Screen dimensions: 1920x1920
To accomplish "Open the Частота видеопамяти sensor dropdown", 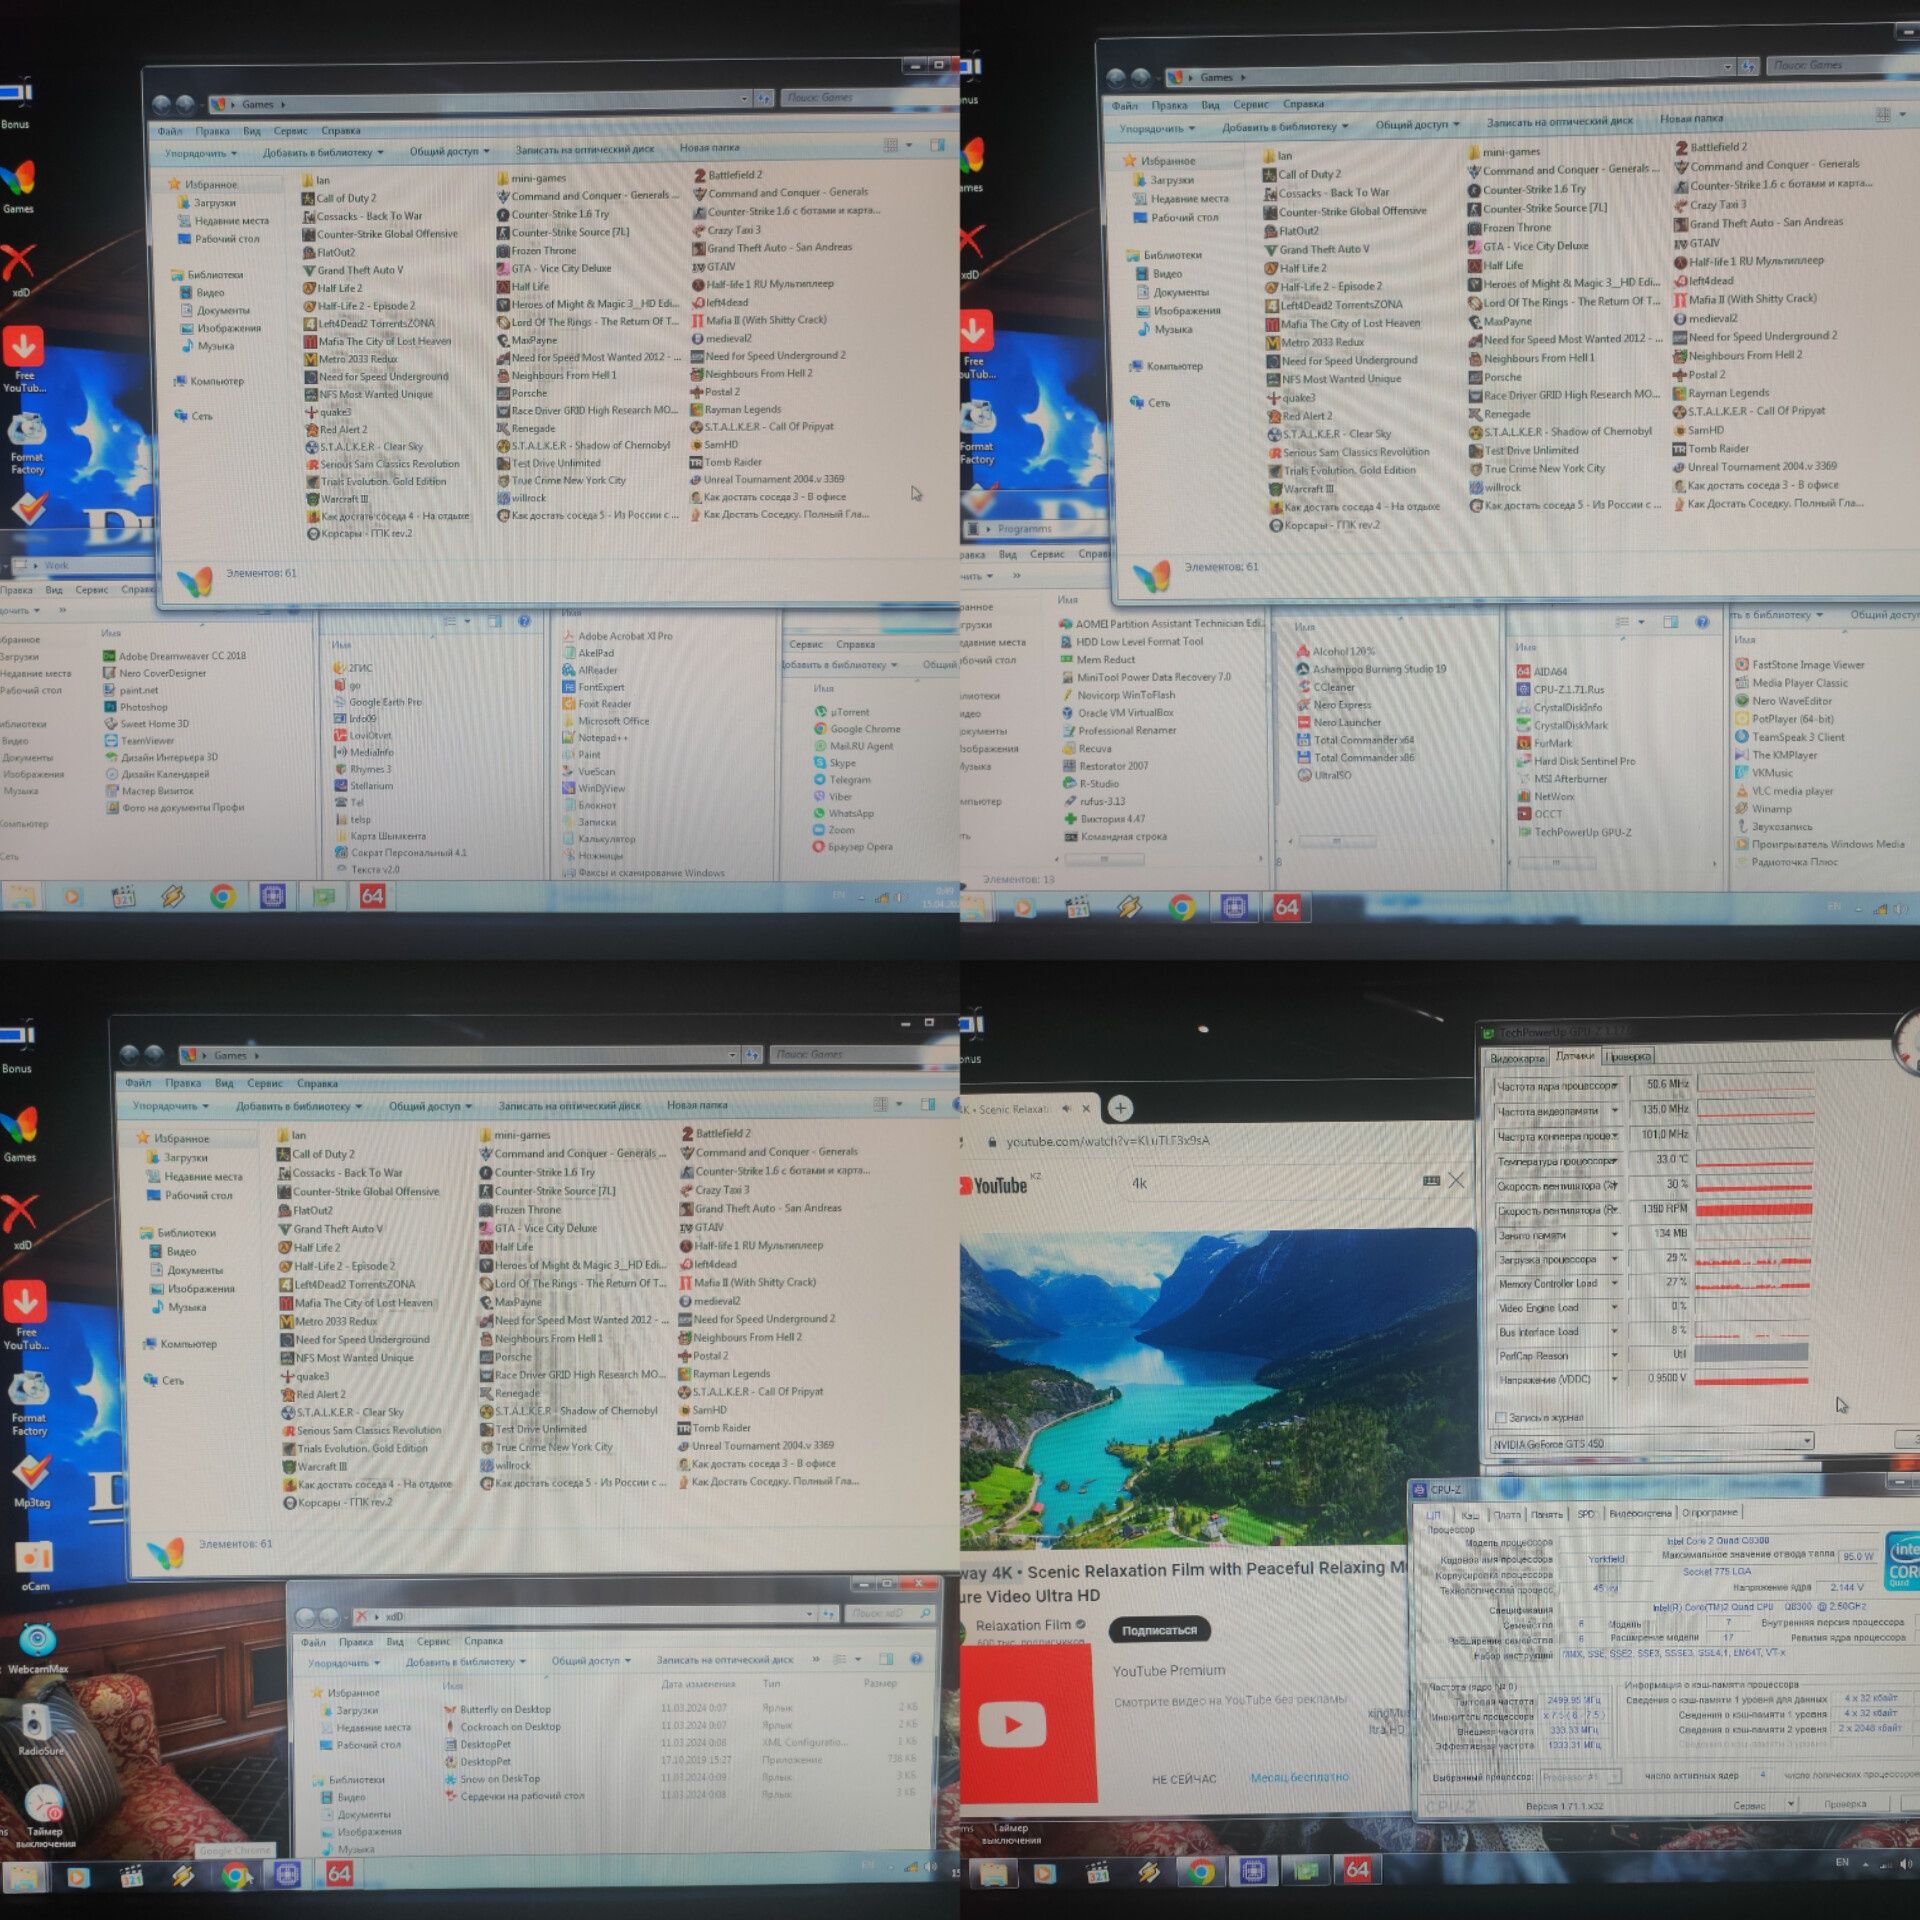I will (1614, 1111).
